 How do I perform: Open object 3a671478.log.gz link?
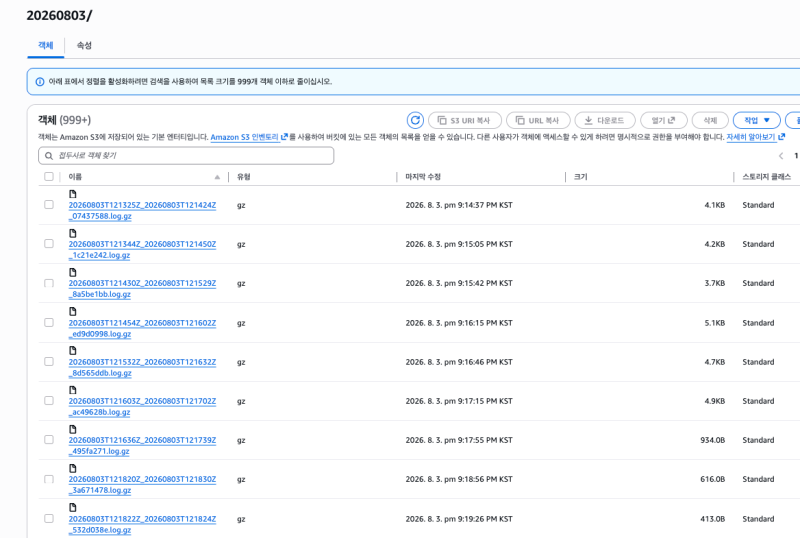[142, 485]
